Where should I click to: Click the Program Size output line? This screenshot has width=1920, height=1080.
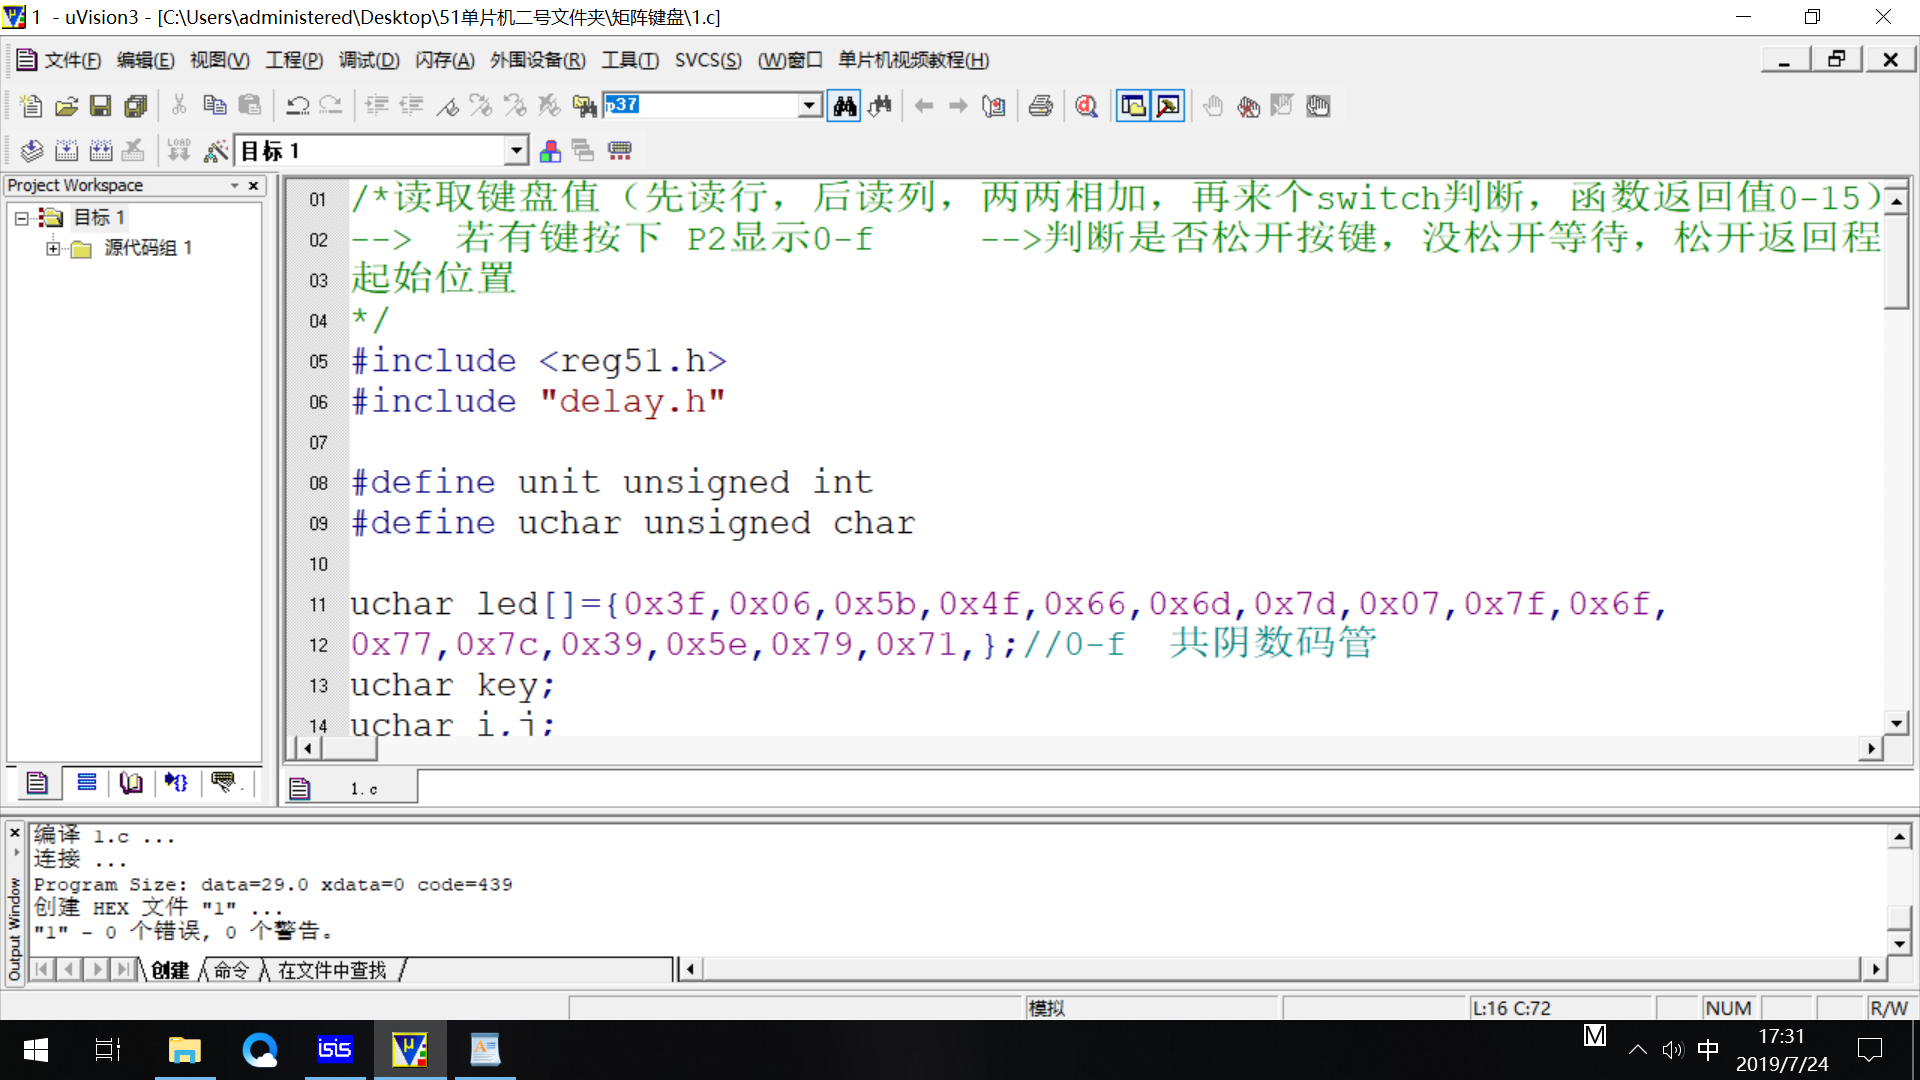tap(273, 884)
